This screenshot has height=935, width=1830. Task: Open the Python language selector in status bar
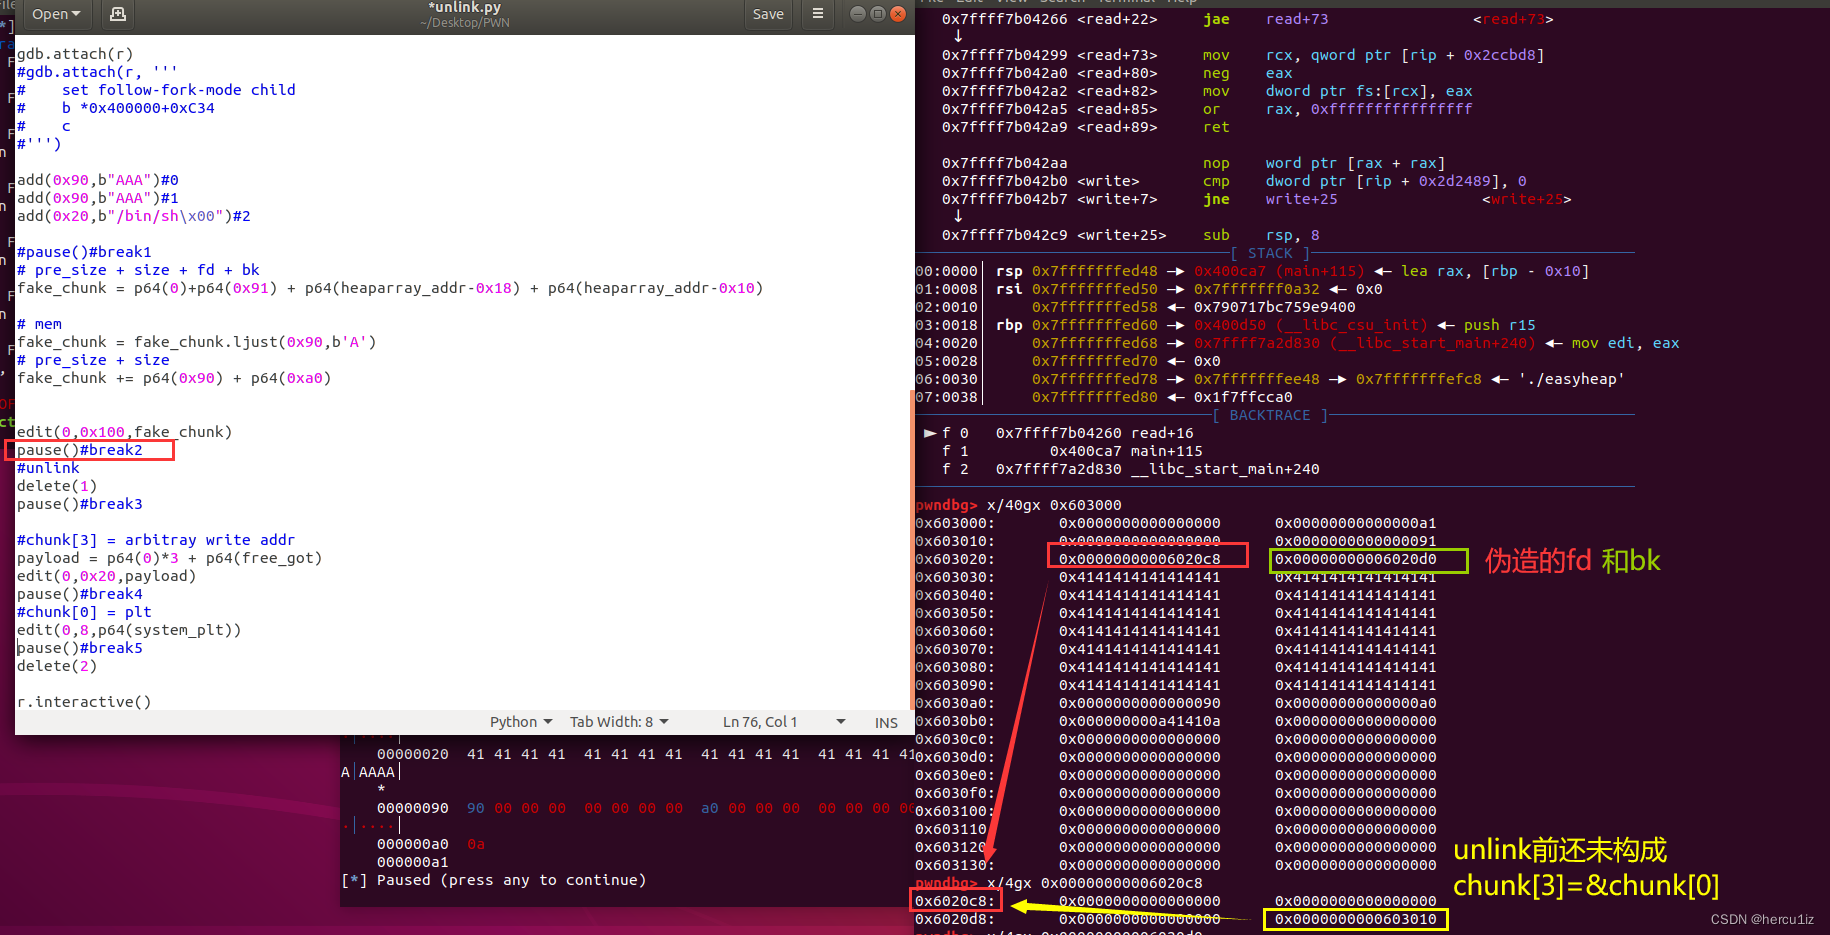pyautogui.click(x=521, y=722)
